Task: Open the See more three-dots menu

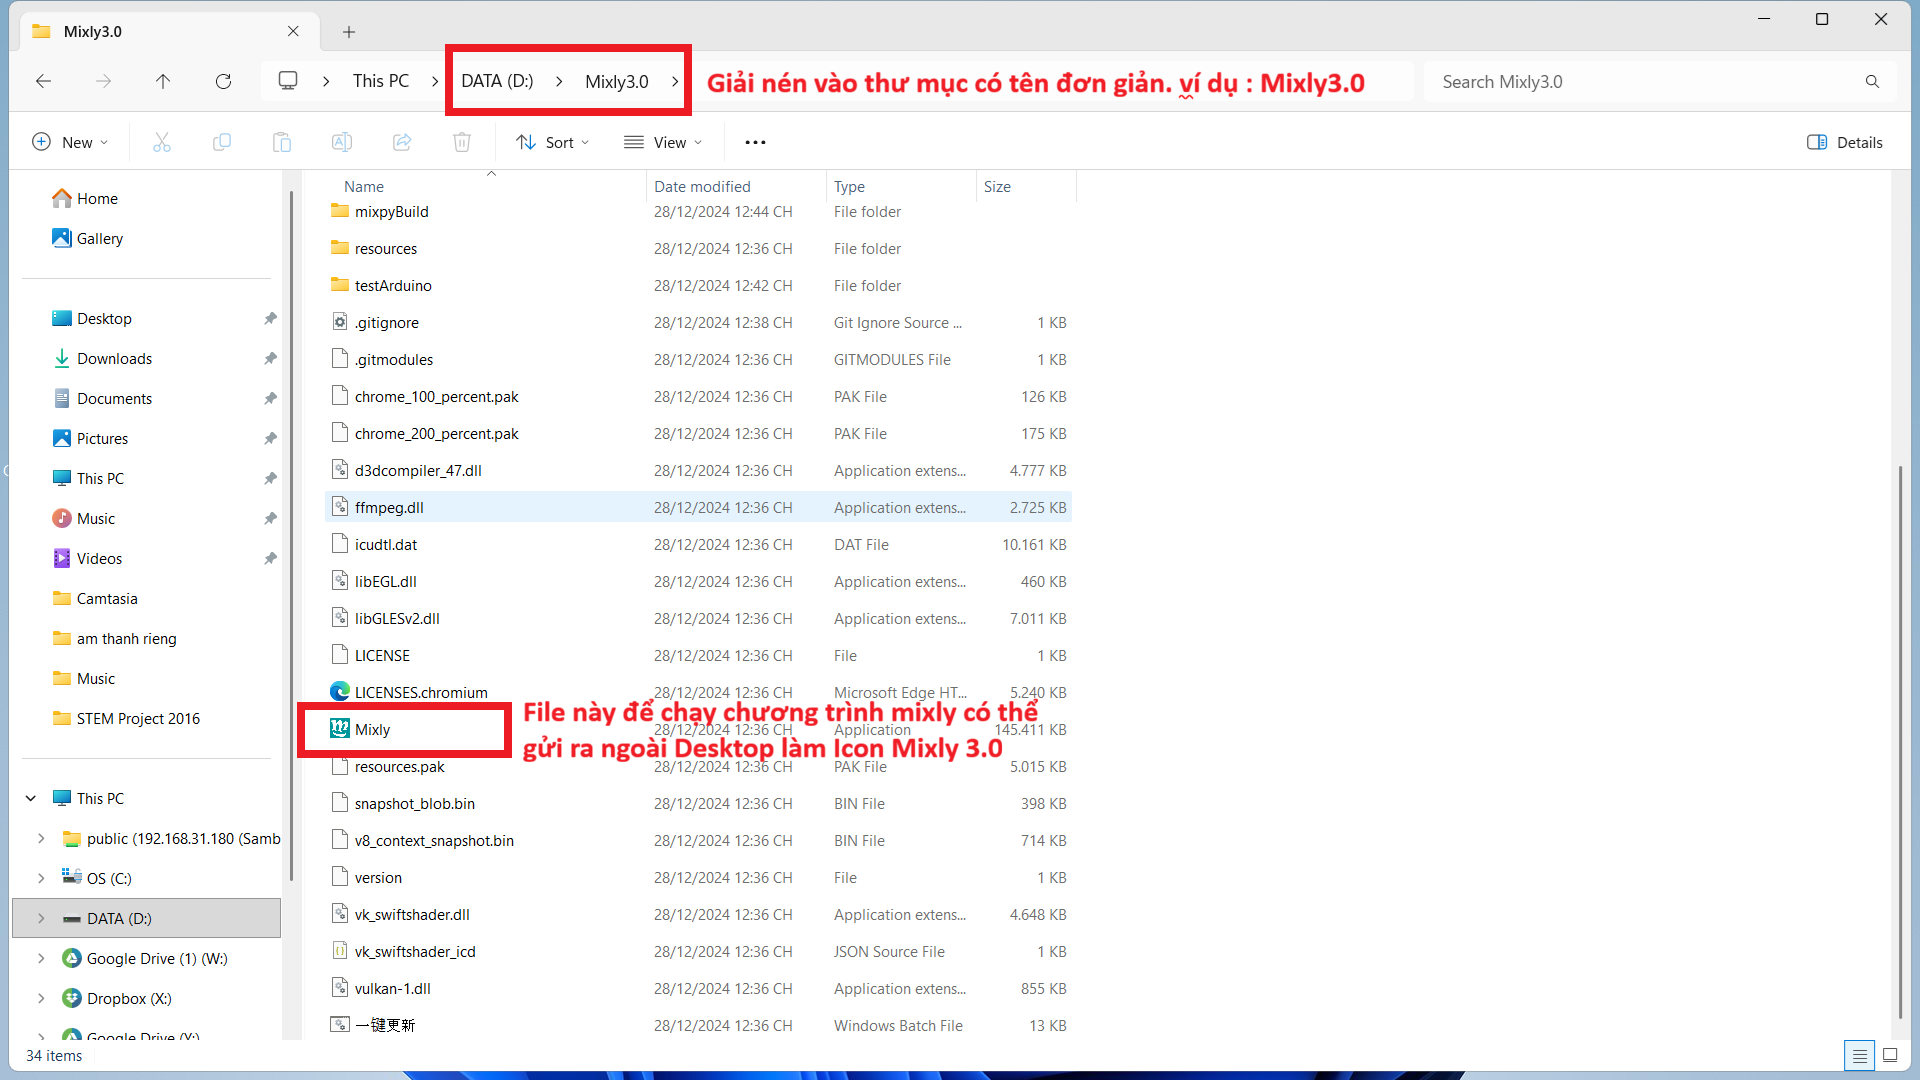Action: coord(755,142)
